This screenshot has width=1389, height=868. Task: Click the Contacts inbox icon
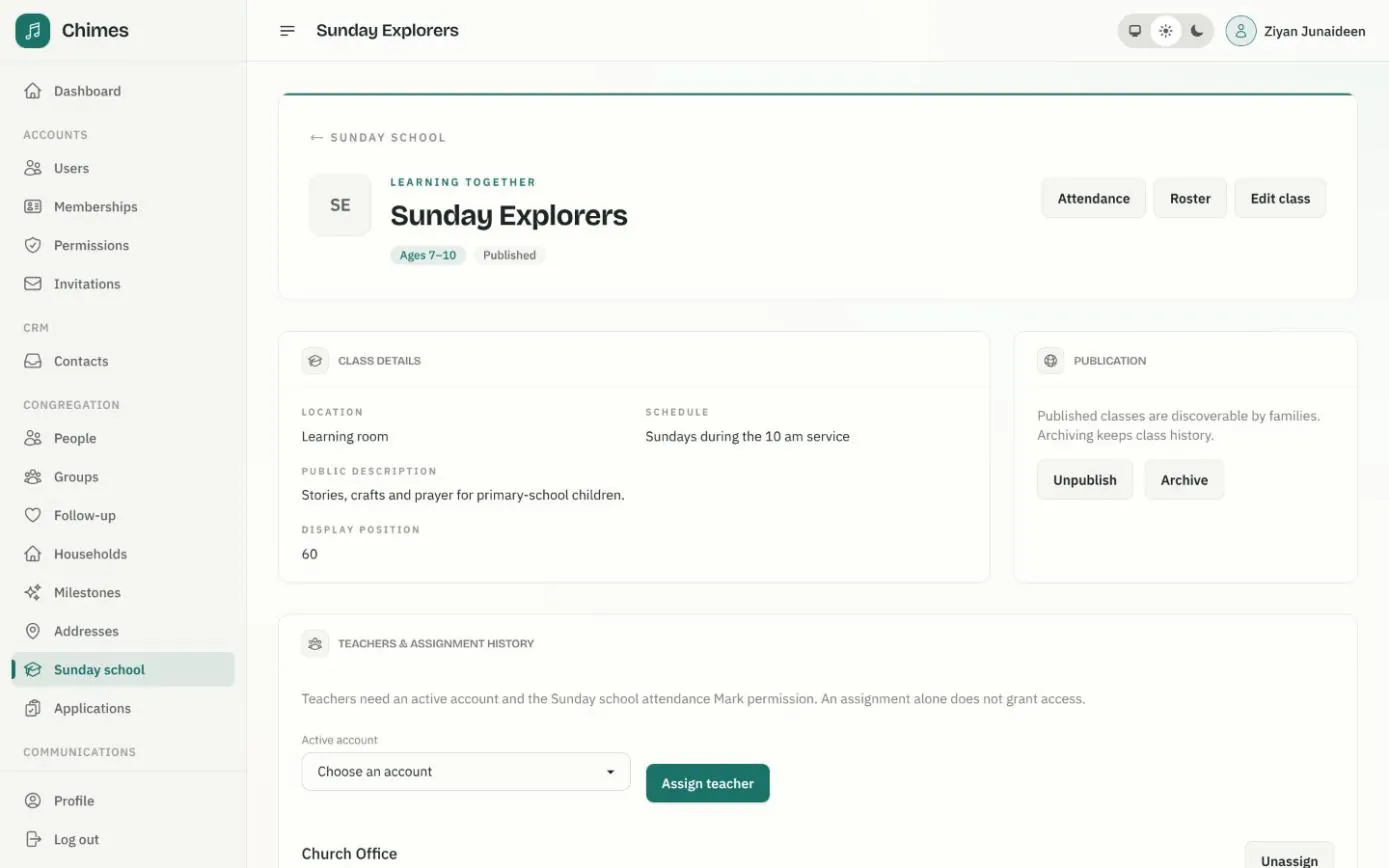[x=33, y=361]
